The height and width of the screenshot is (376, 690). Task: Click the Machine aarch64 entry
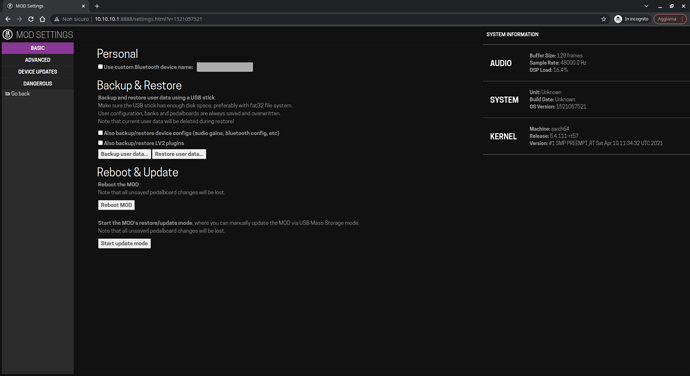coord(549,129)
